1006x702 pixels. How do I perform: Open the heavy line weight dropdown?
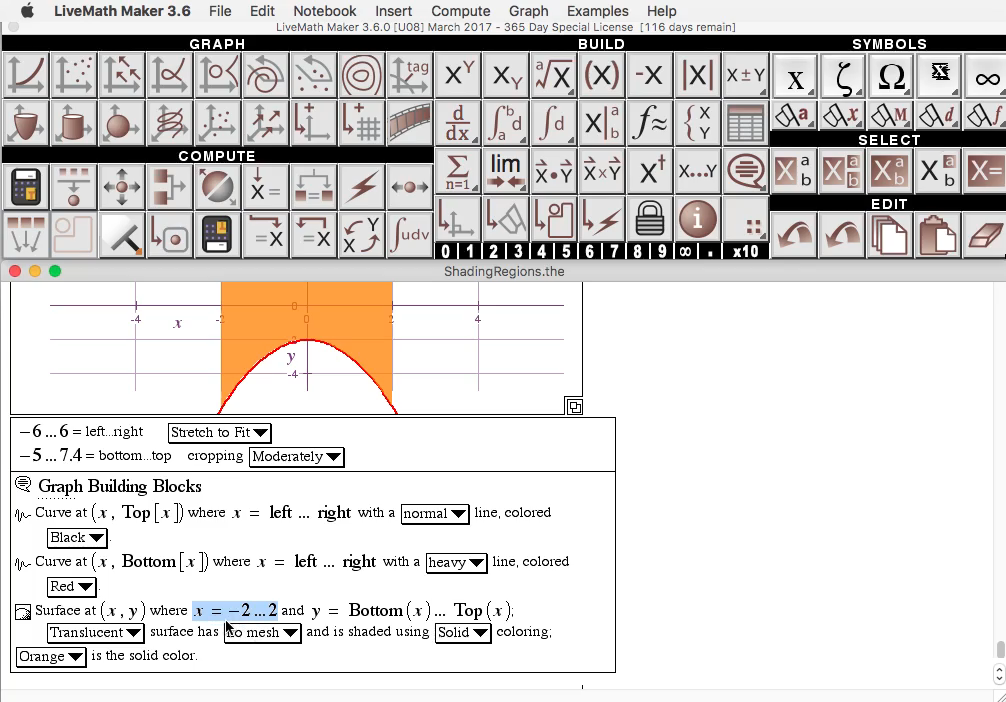point(456,563)
